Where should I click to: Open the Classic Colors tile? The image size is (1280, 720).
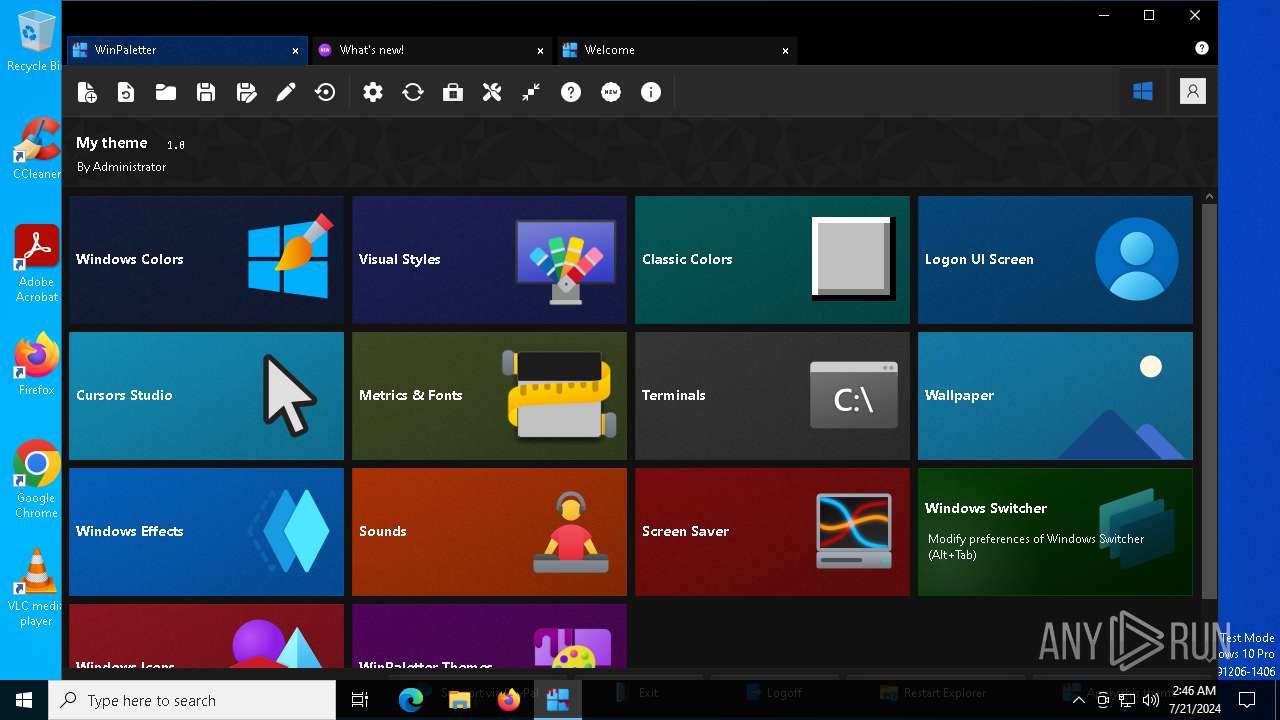point(772,260)
